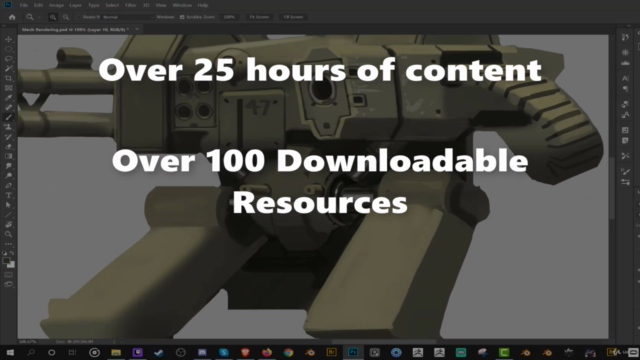Open Adobe Bridge from the taskbar
This screenshot has height=360, width=640.
(x=331, y=352)
